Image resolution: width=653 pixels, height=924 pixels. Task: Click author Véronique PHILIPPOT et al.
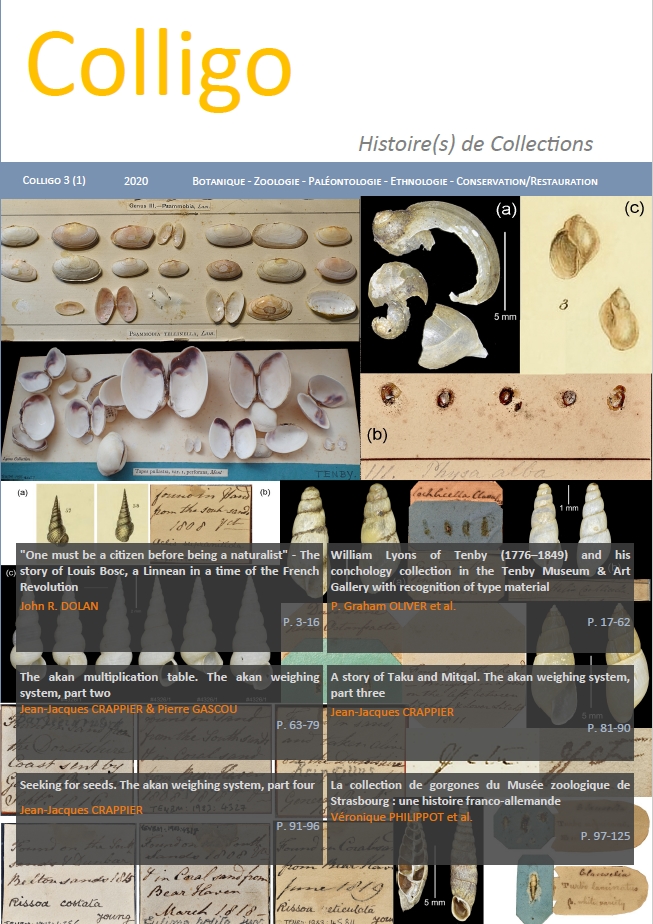tap(401, 817)
